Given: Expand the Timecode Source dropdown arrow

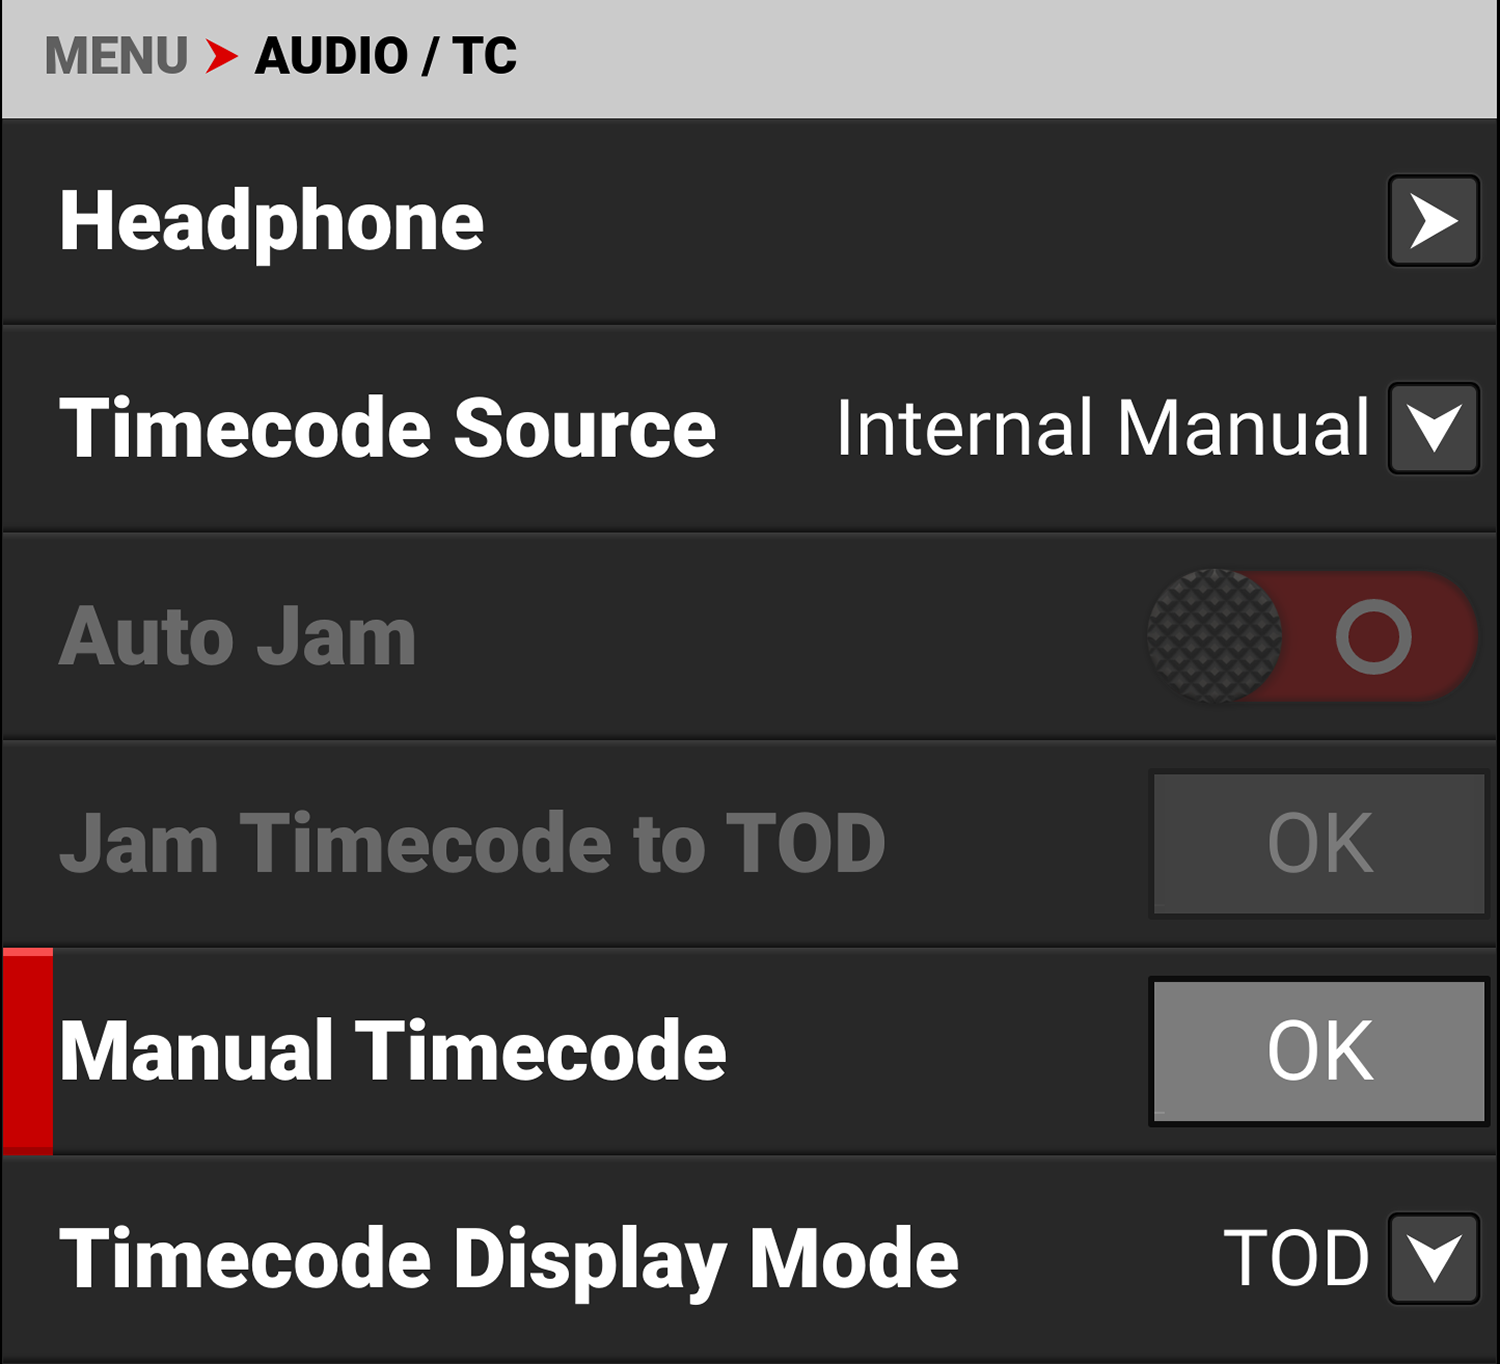Looking at the screenshot, I should coord(1433,428).
